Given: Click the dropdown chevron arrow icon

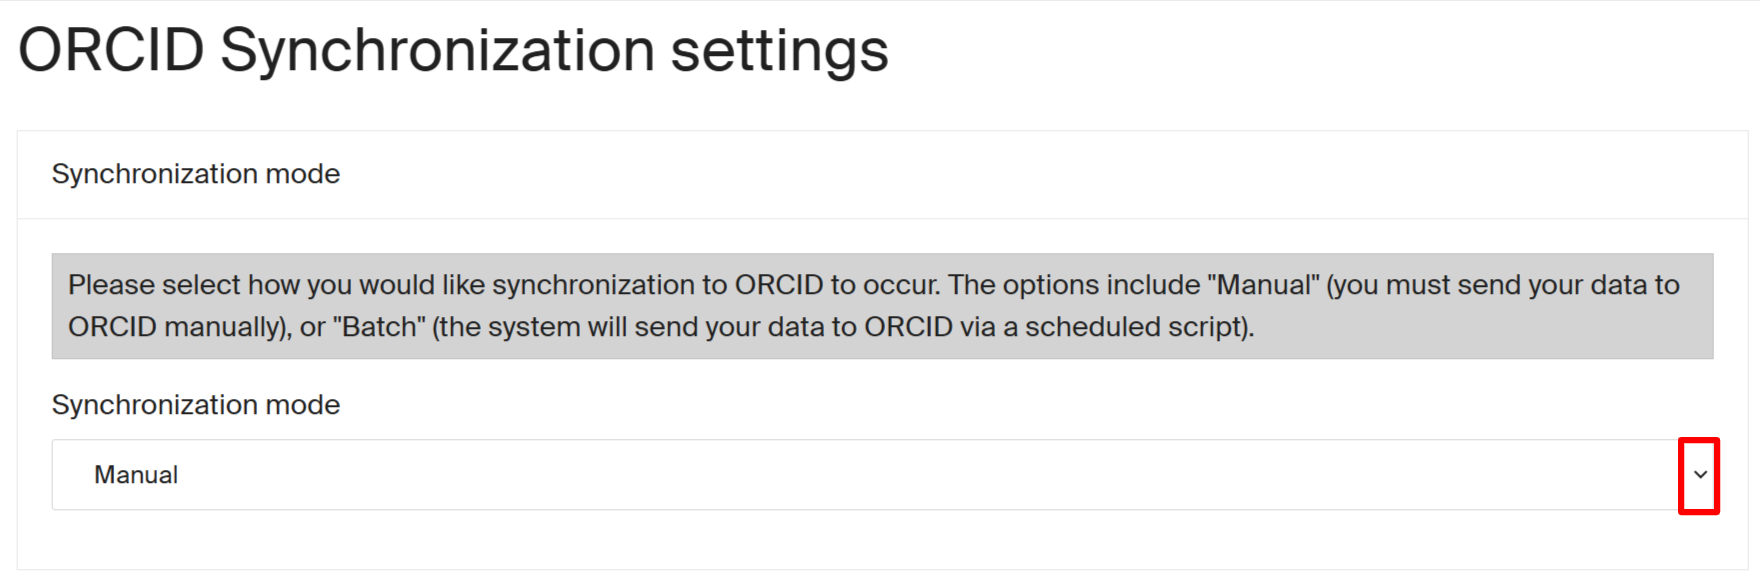Looking at the screenshot, I should (x=1699, y=475).
